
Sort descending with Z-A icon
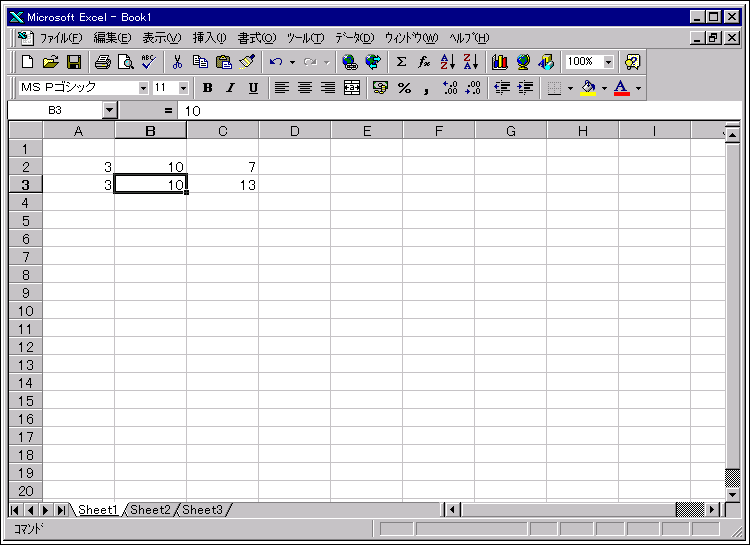(471, 62)
